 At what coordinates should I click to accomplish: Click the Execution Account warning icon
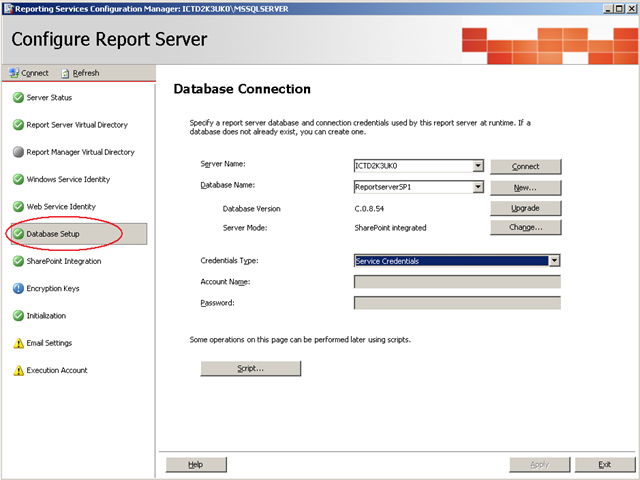tap(18, 370)
